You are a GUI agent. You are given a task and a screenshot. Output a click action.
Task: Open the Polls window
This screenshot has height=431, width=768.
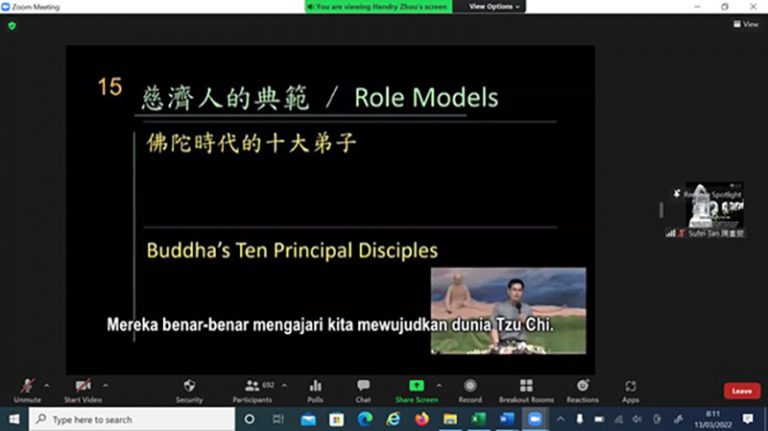(315, 390)
